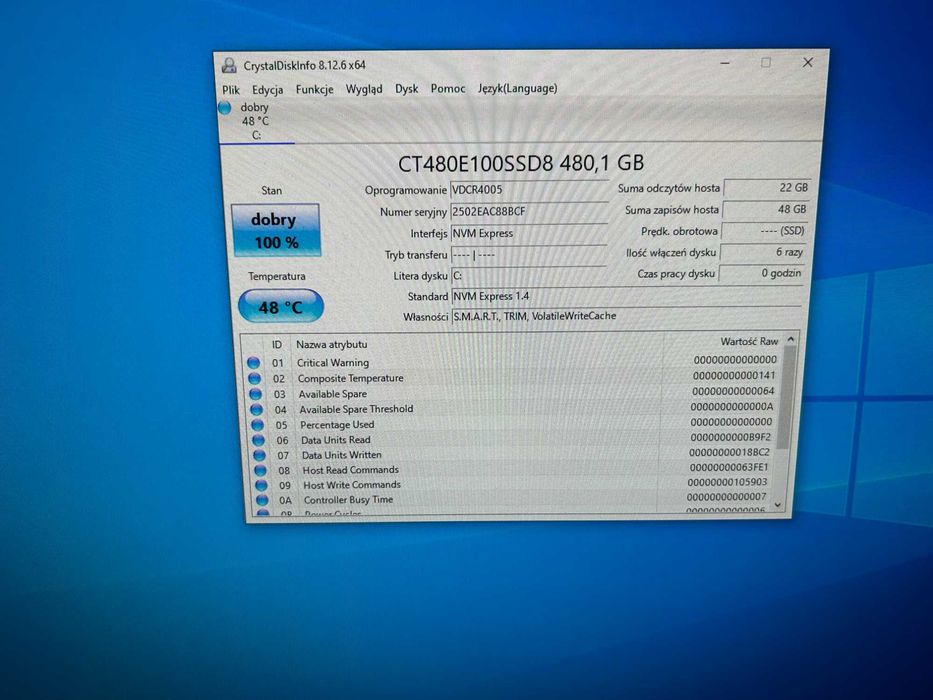Image resolution: width=933 pixels, height=700 pixels.
Task: Click the Czas pracy dysku value 0 godzin
Action: [761, 274]
